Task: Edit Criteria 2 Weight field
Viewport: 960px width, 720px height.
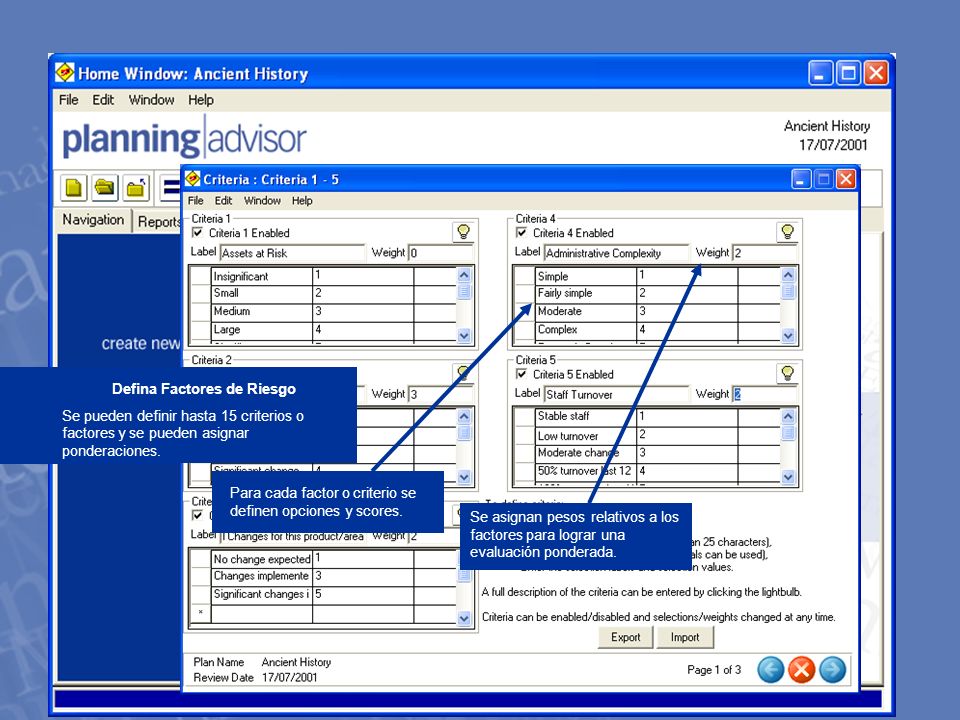Action: click(441, 394)
